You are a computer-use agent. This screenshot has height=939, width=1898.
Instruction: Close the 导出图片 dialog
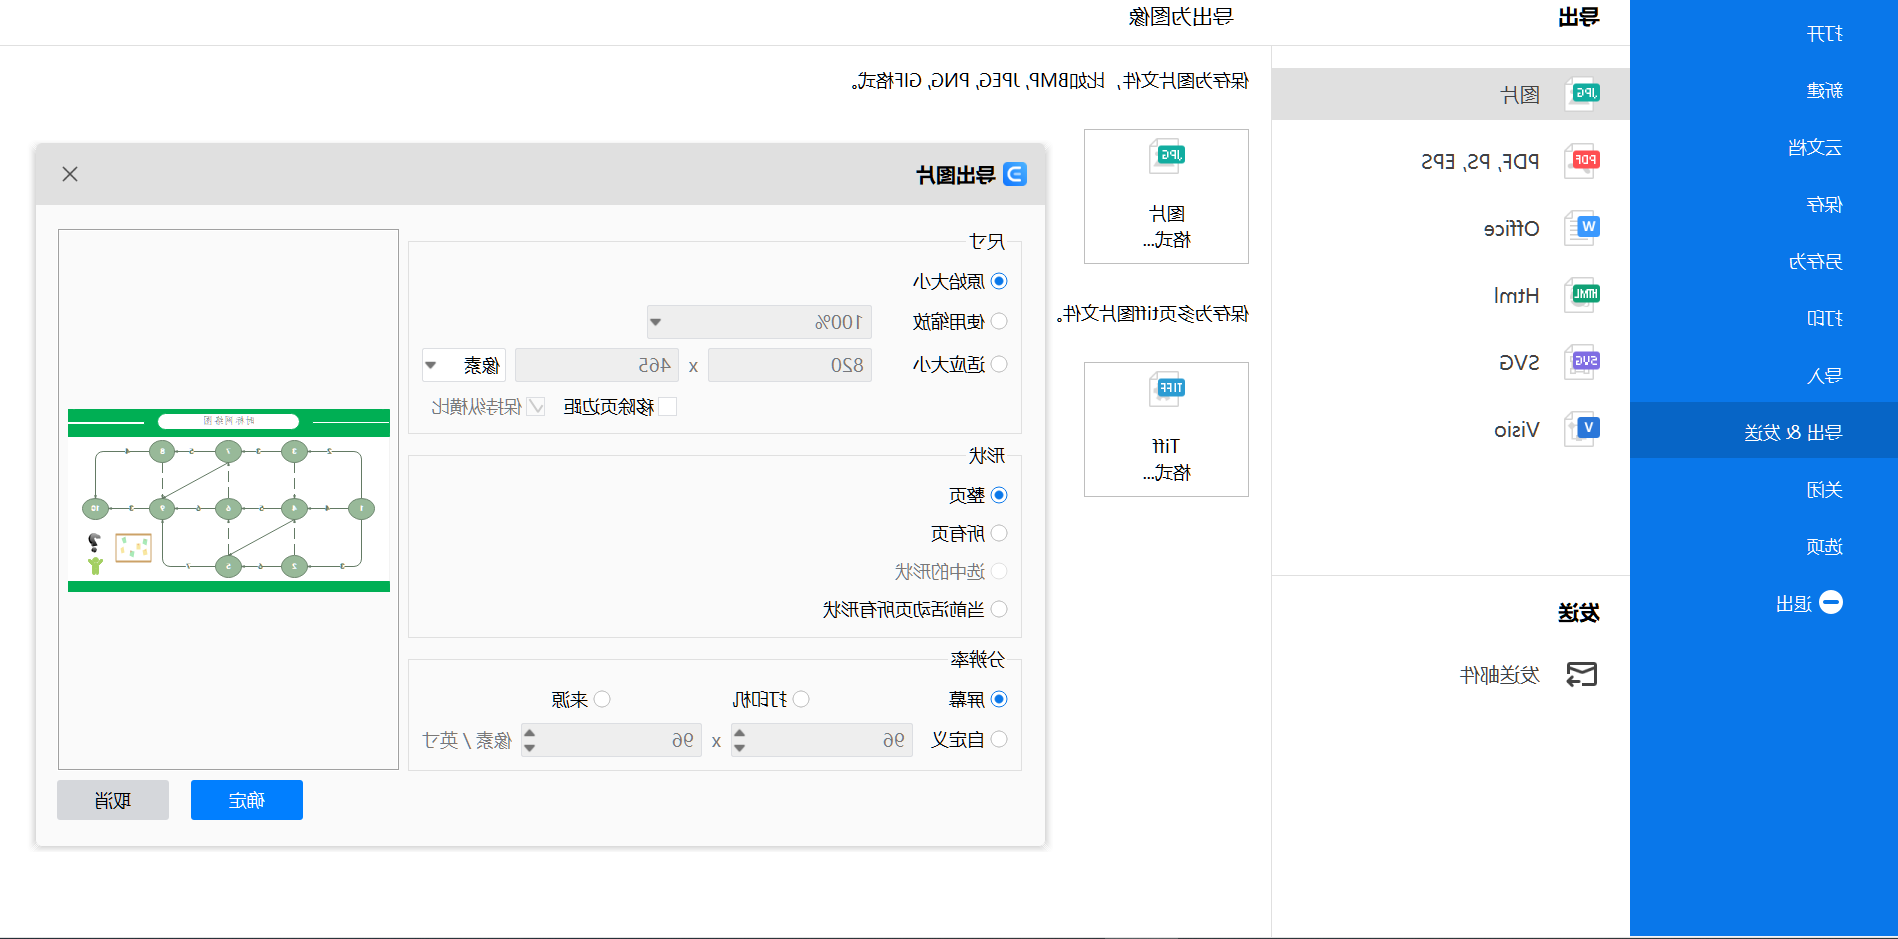(x=70, y=174)
